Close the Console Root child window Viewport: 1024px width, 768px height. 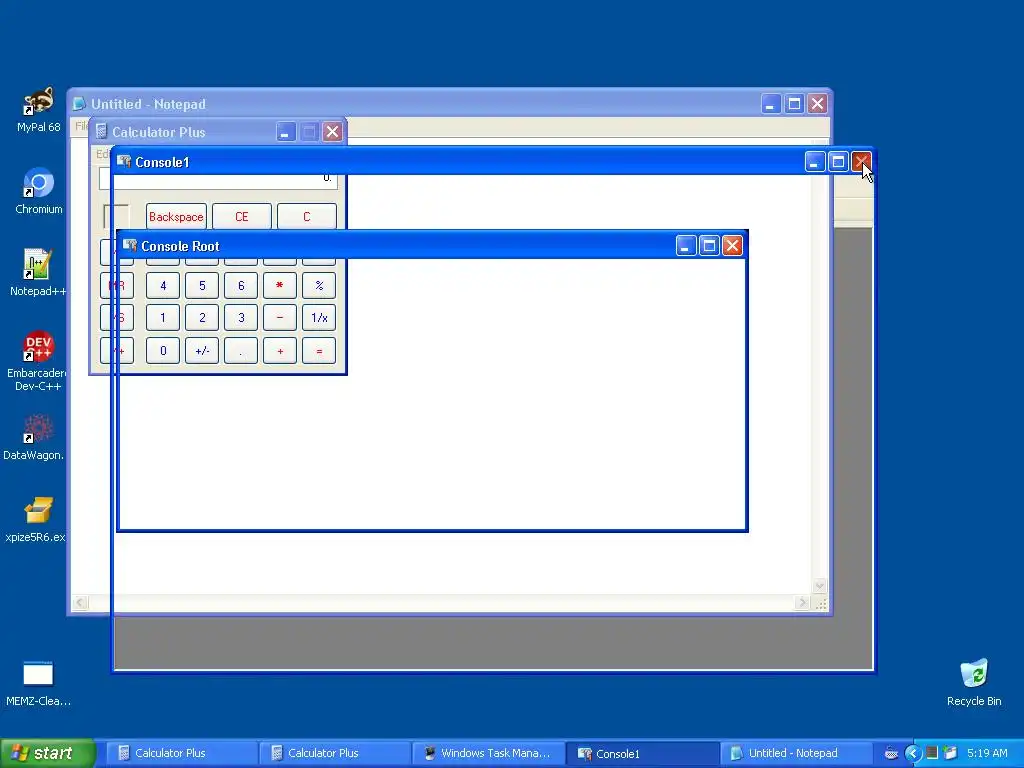[x=733, y=246]
